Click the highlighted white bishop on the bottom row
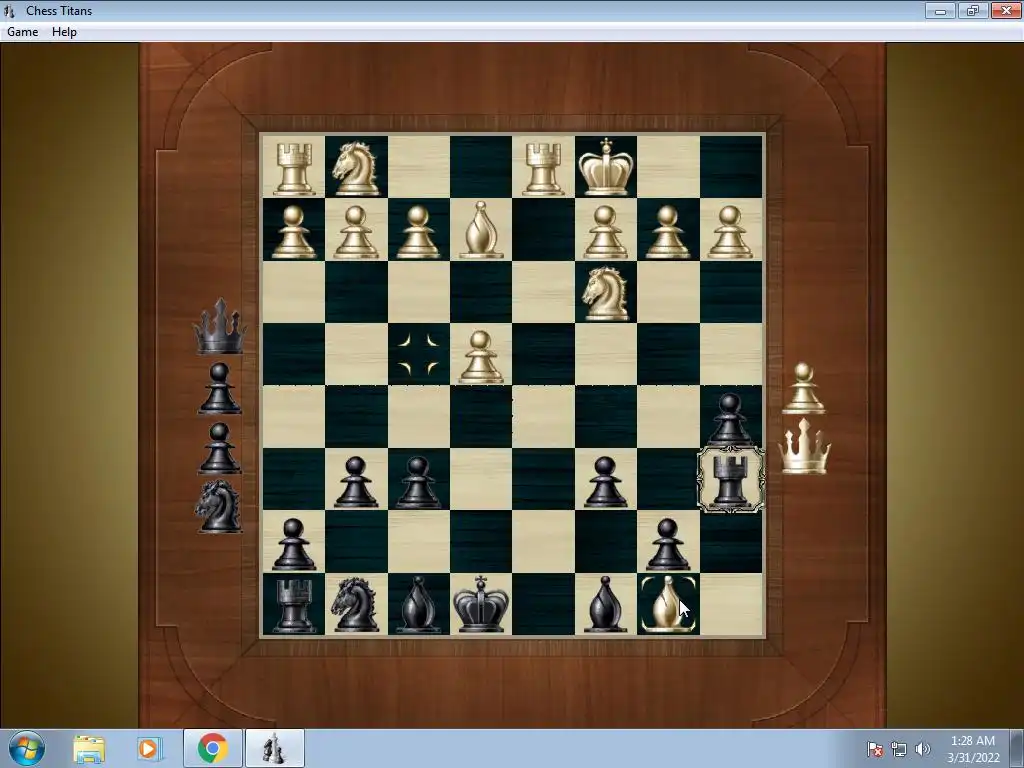 [667, 604]
